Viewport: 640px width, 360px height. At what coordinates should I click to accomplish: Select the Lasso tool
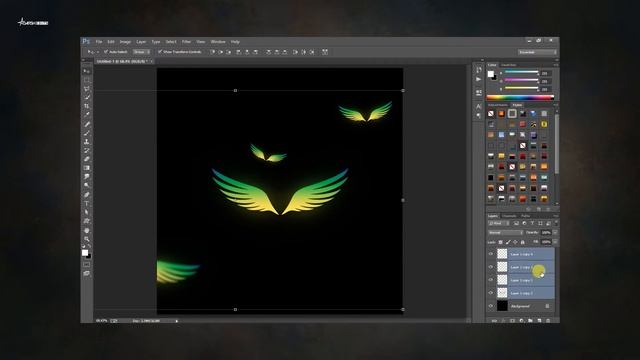[x=87, y=89]
